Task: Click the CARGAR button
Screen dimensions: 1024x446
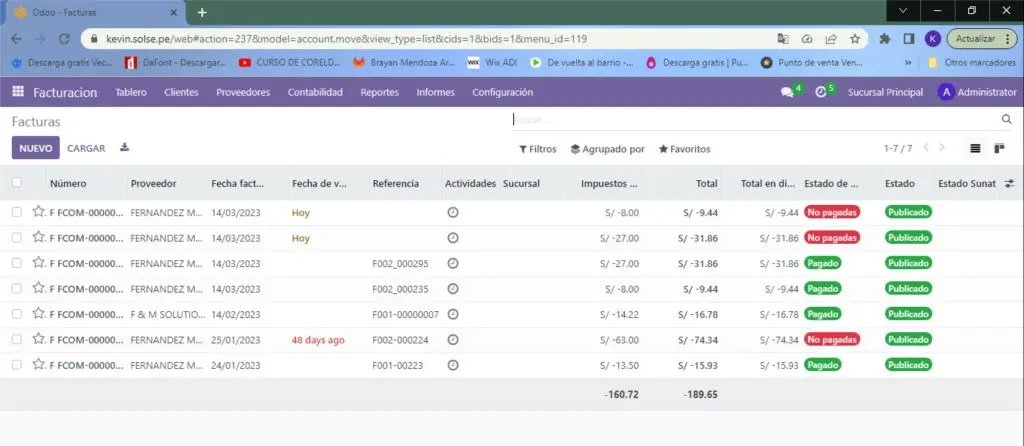Action: click(x=86, y=148)
